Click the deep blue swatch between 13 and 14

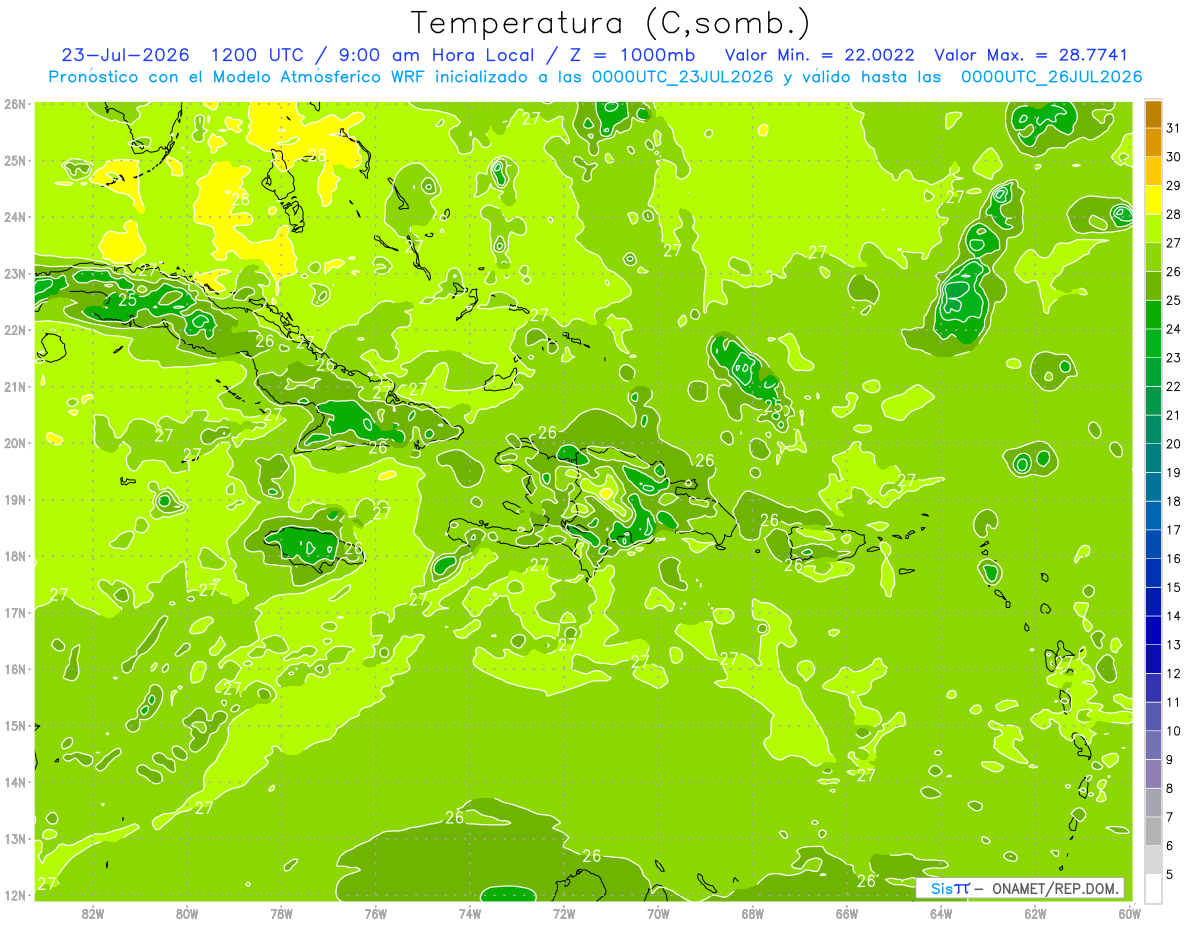(x=1154, y=631)
